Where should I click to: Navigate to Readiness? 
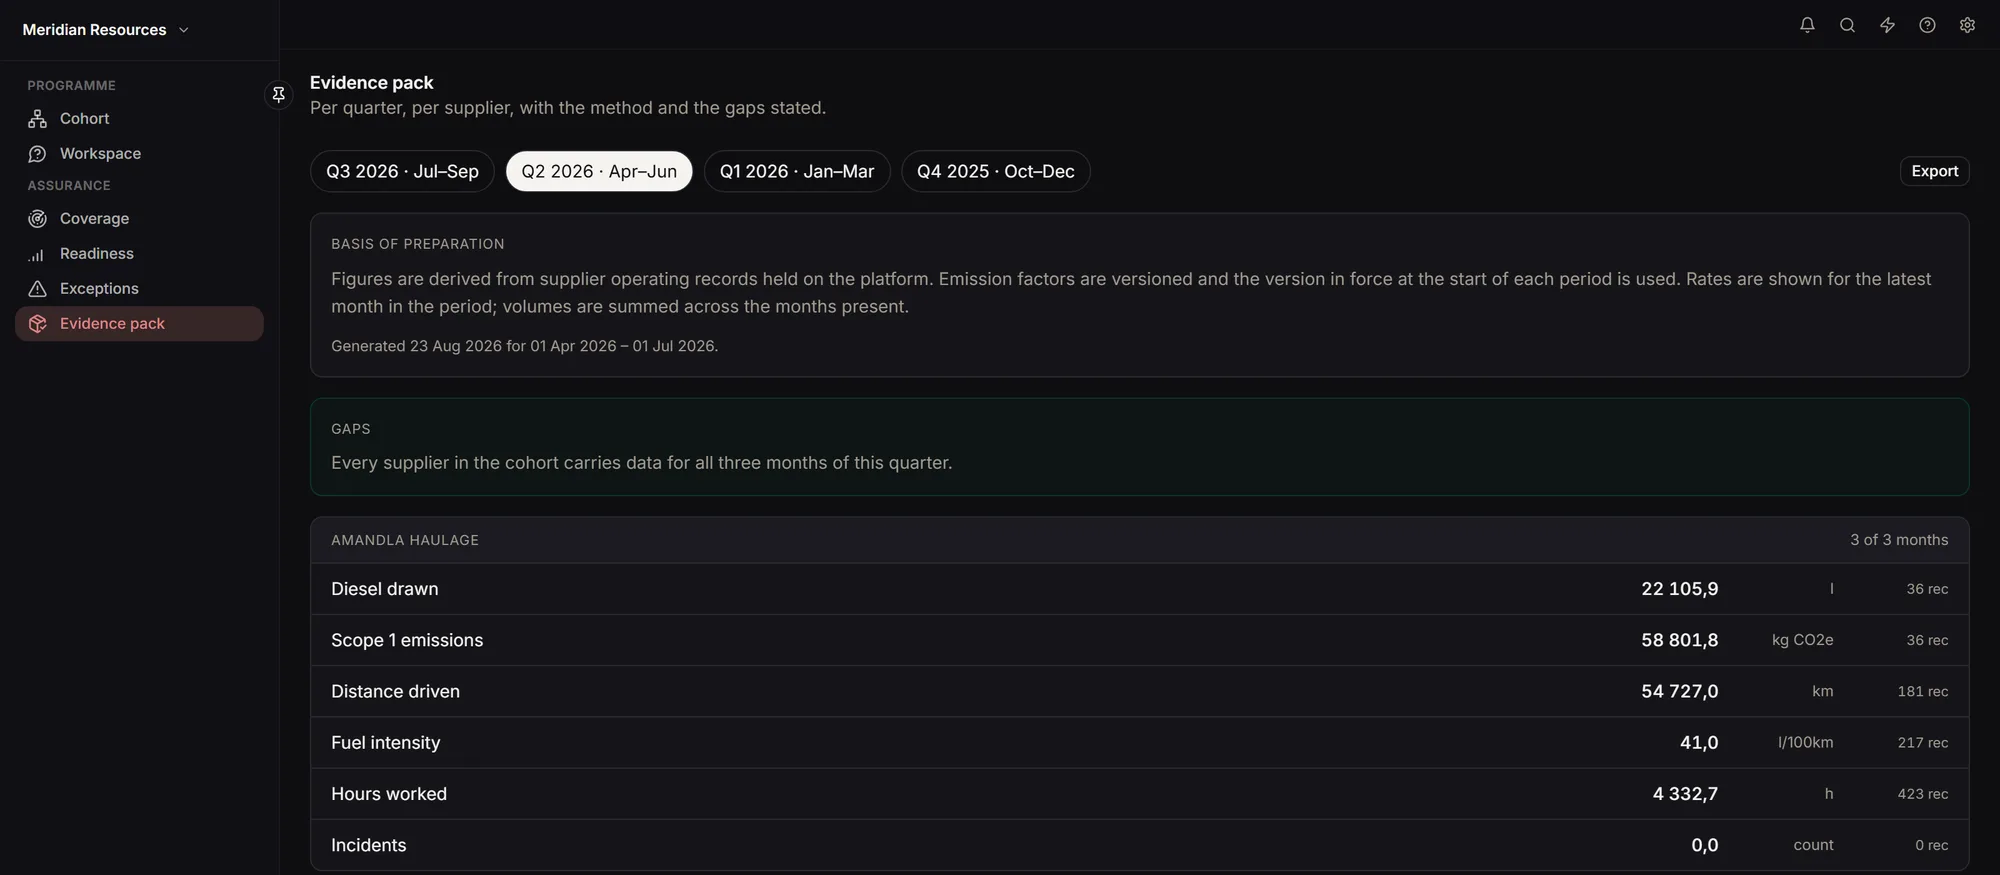[x=139, y=254]
